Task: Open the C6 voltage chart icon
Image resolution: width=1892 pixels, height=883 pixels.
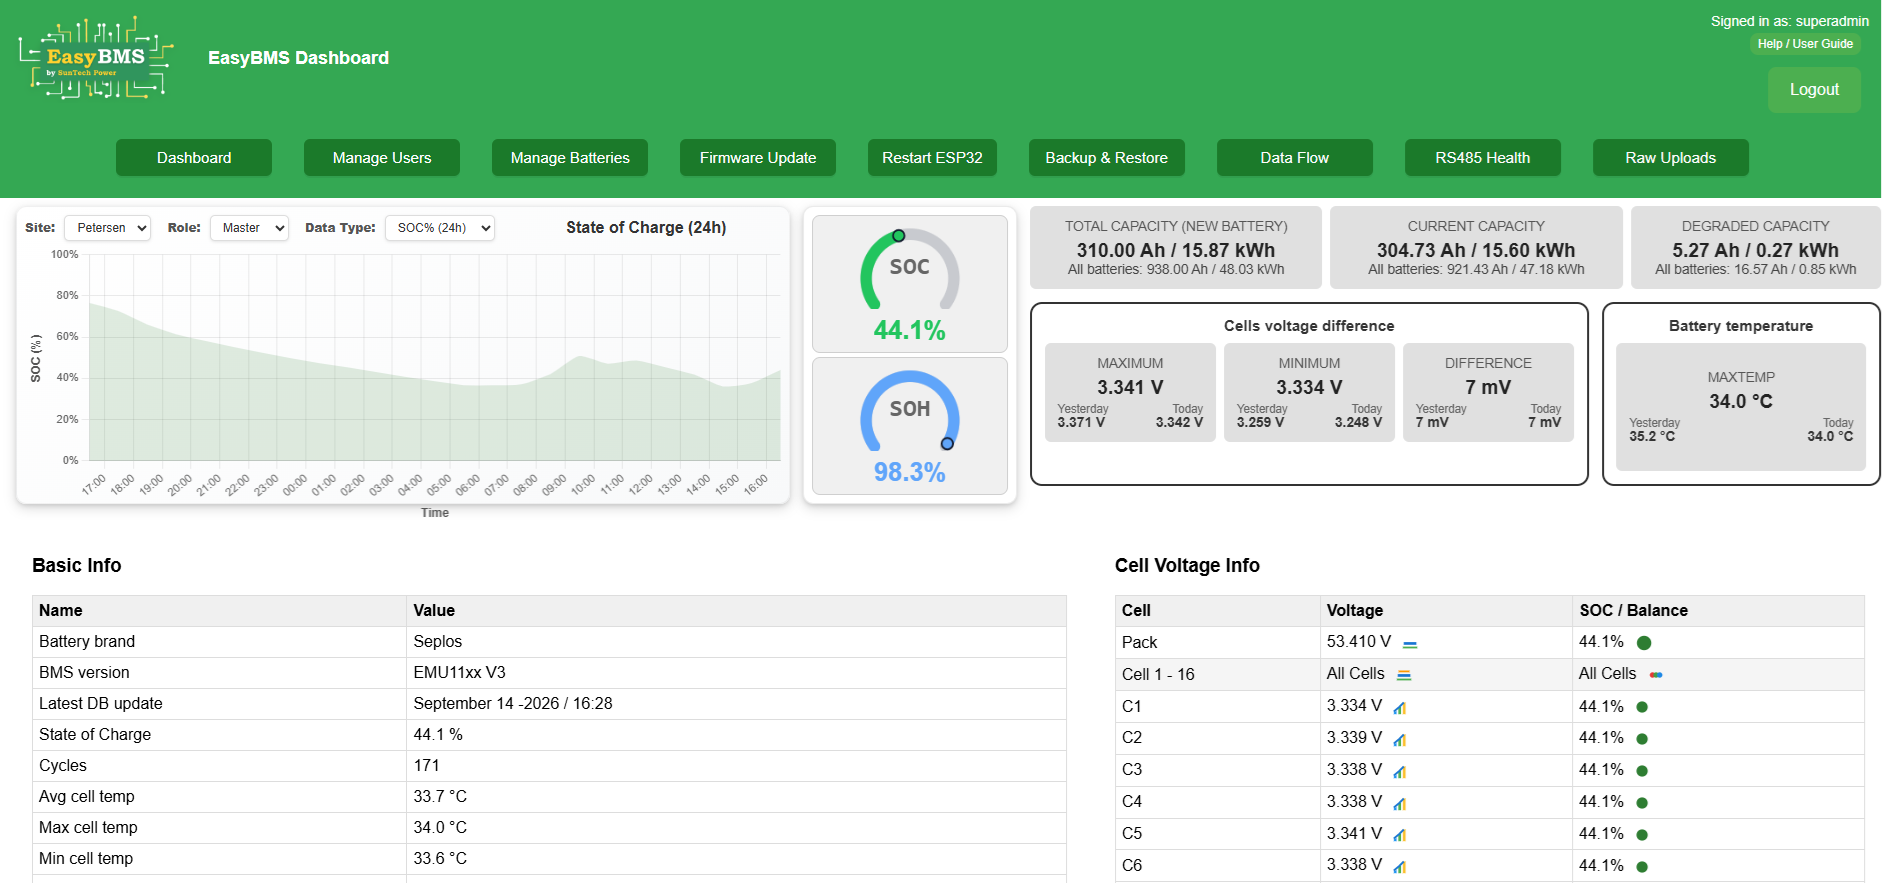Action: 1400,867
